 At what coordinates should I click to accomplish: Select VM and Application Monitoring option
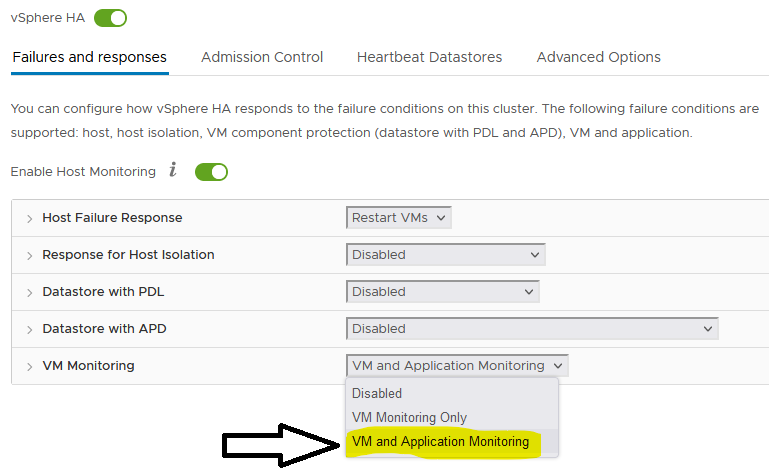[440, 442]
